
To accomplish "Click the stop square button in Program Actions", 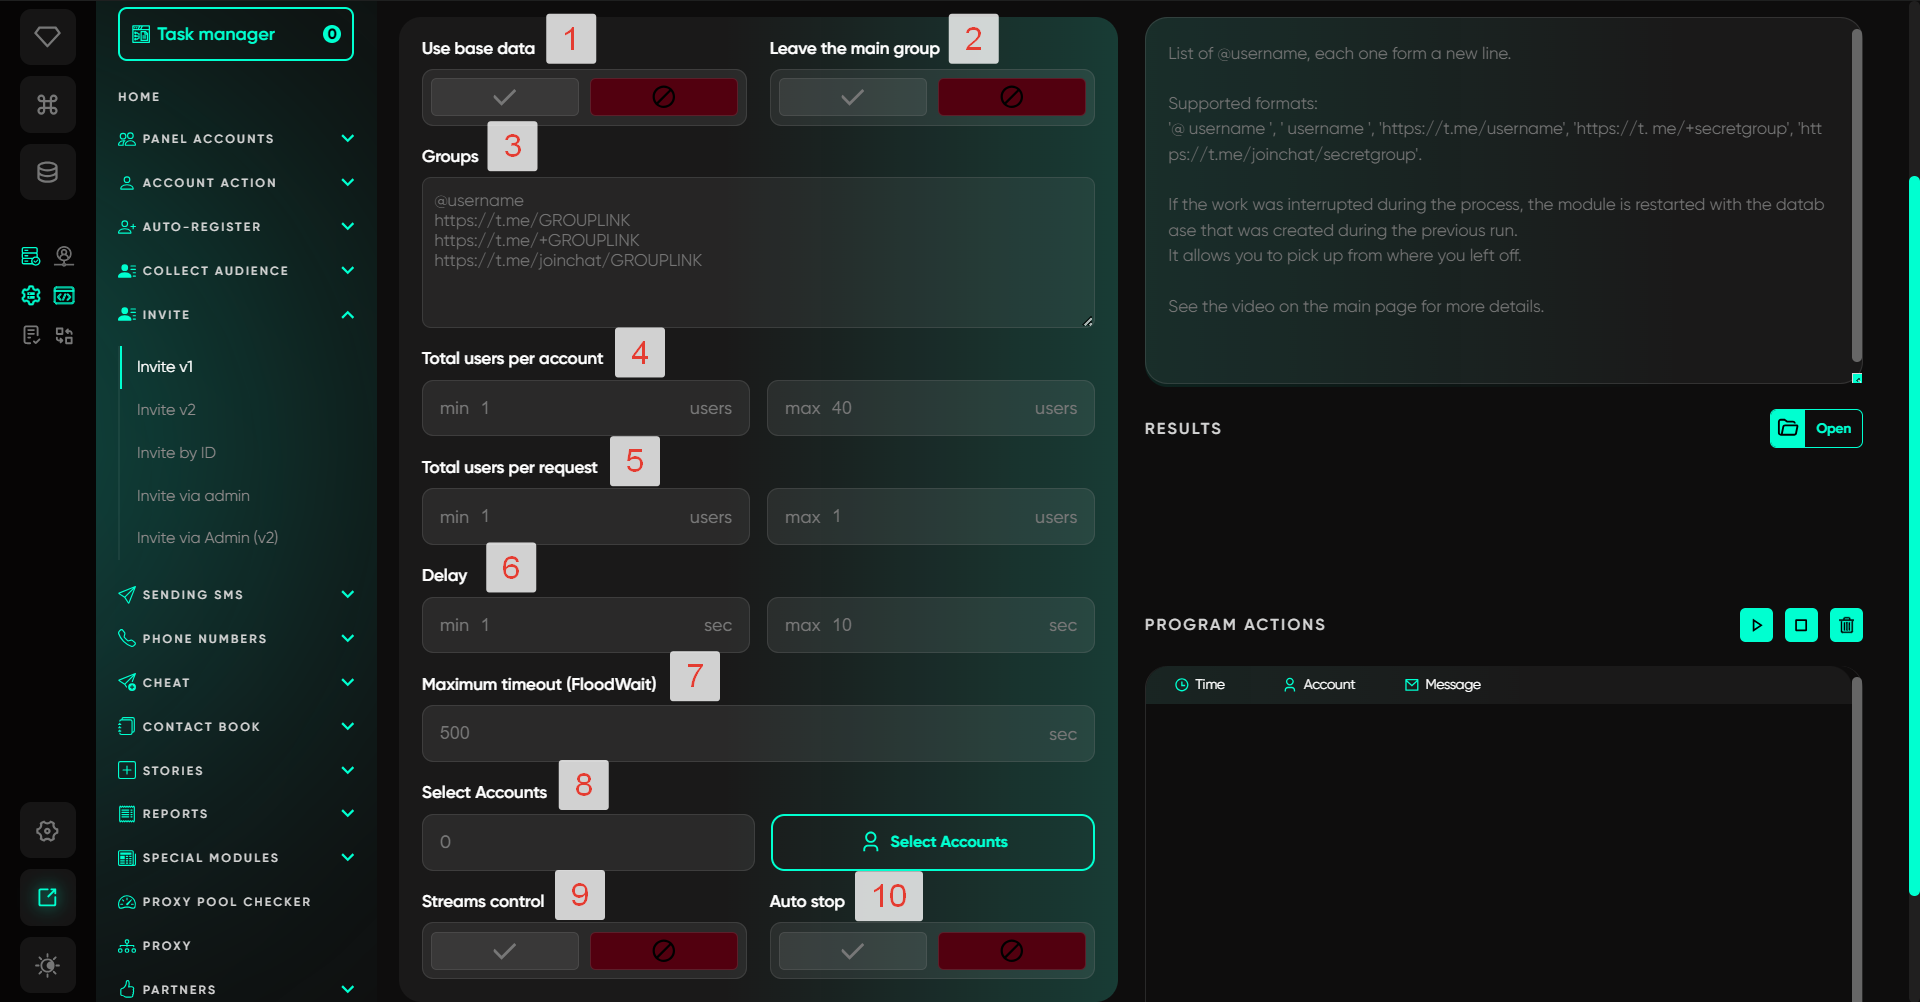I will 1801,625.
